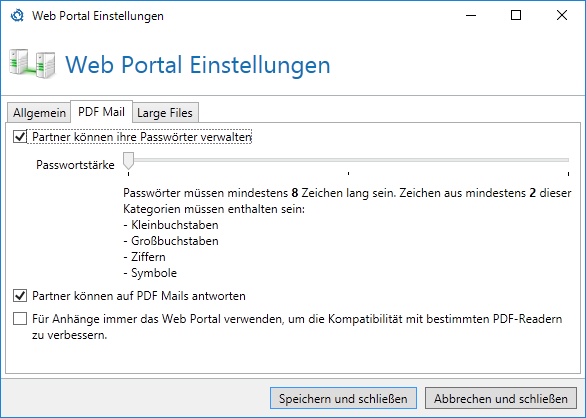Click the Passwortstärke label
This screenshot has height=418, width=586.
(x=75, y=165)
